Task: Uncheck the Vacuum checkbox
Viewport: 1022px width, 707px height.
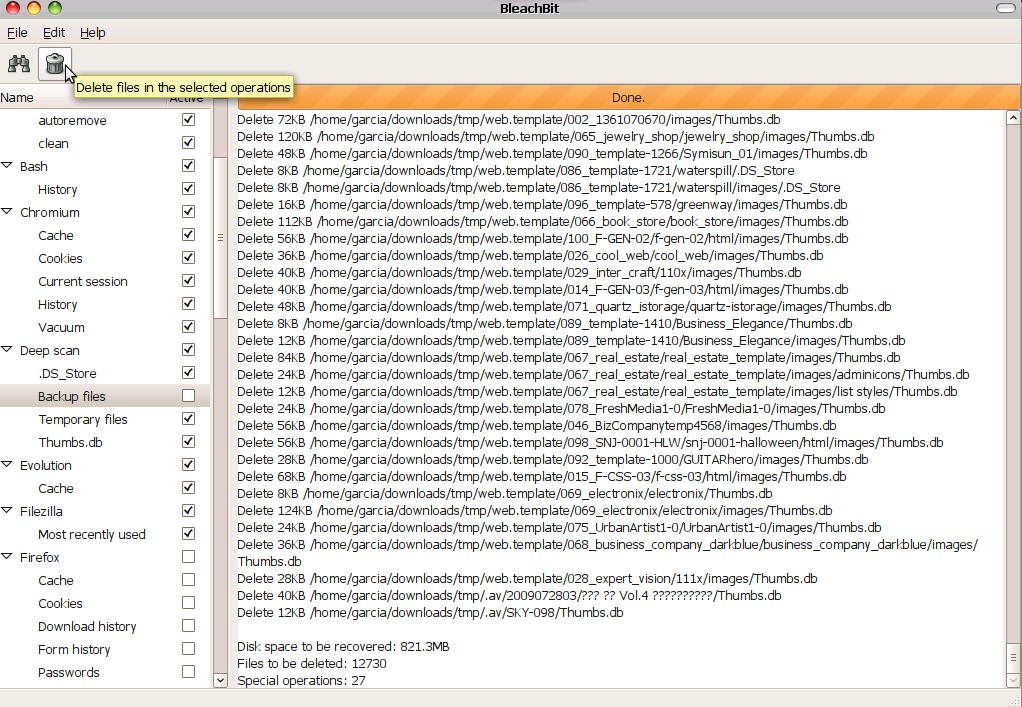Action: coord(188,326)
